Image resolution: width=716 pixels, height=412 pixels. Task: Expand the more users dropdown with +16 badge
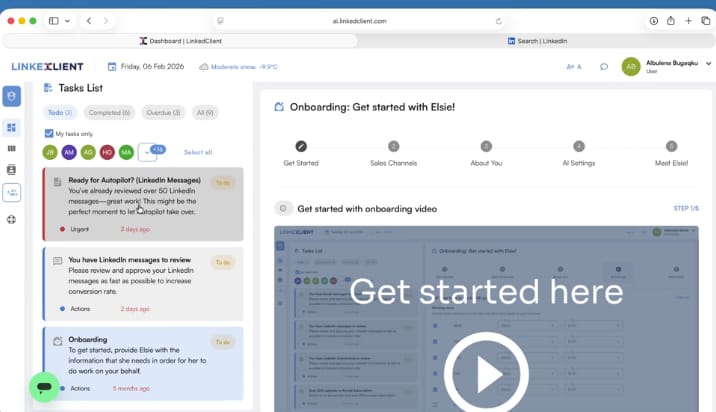pos(147,152)
